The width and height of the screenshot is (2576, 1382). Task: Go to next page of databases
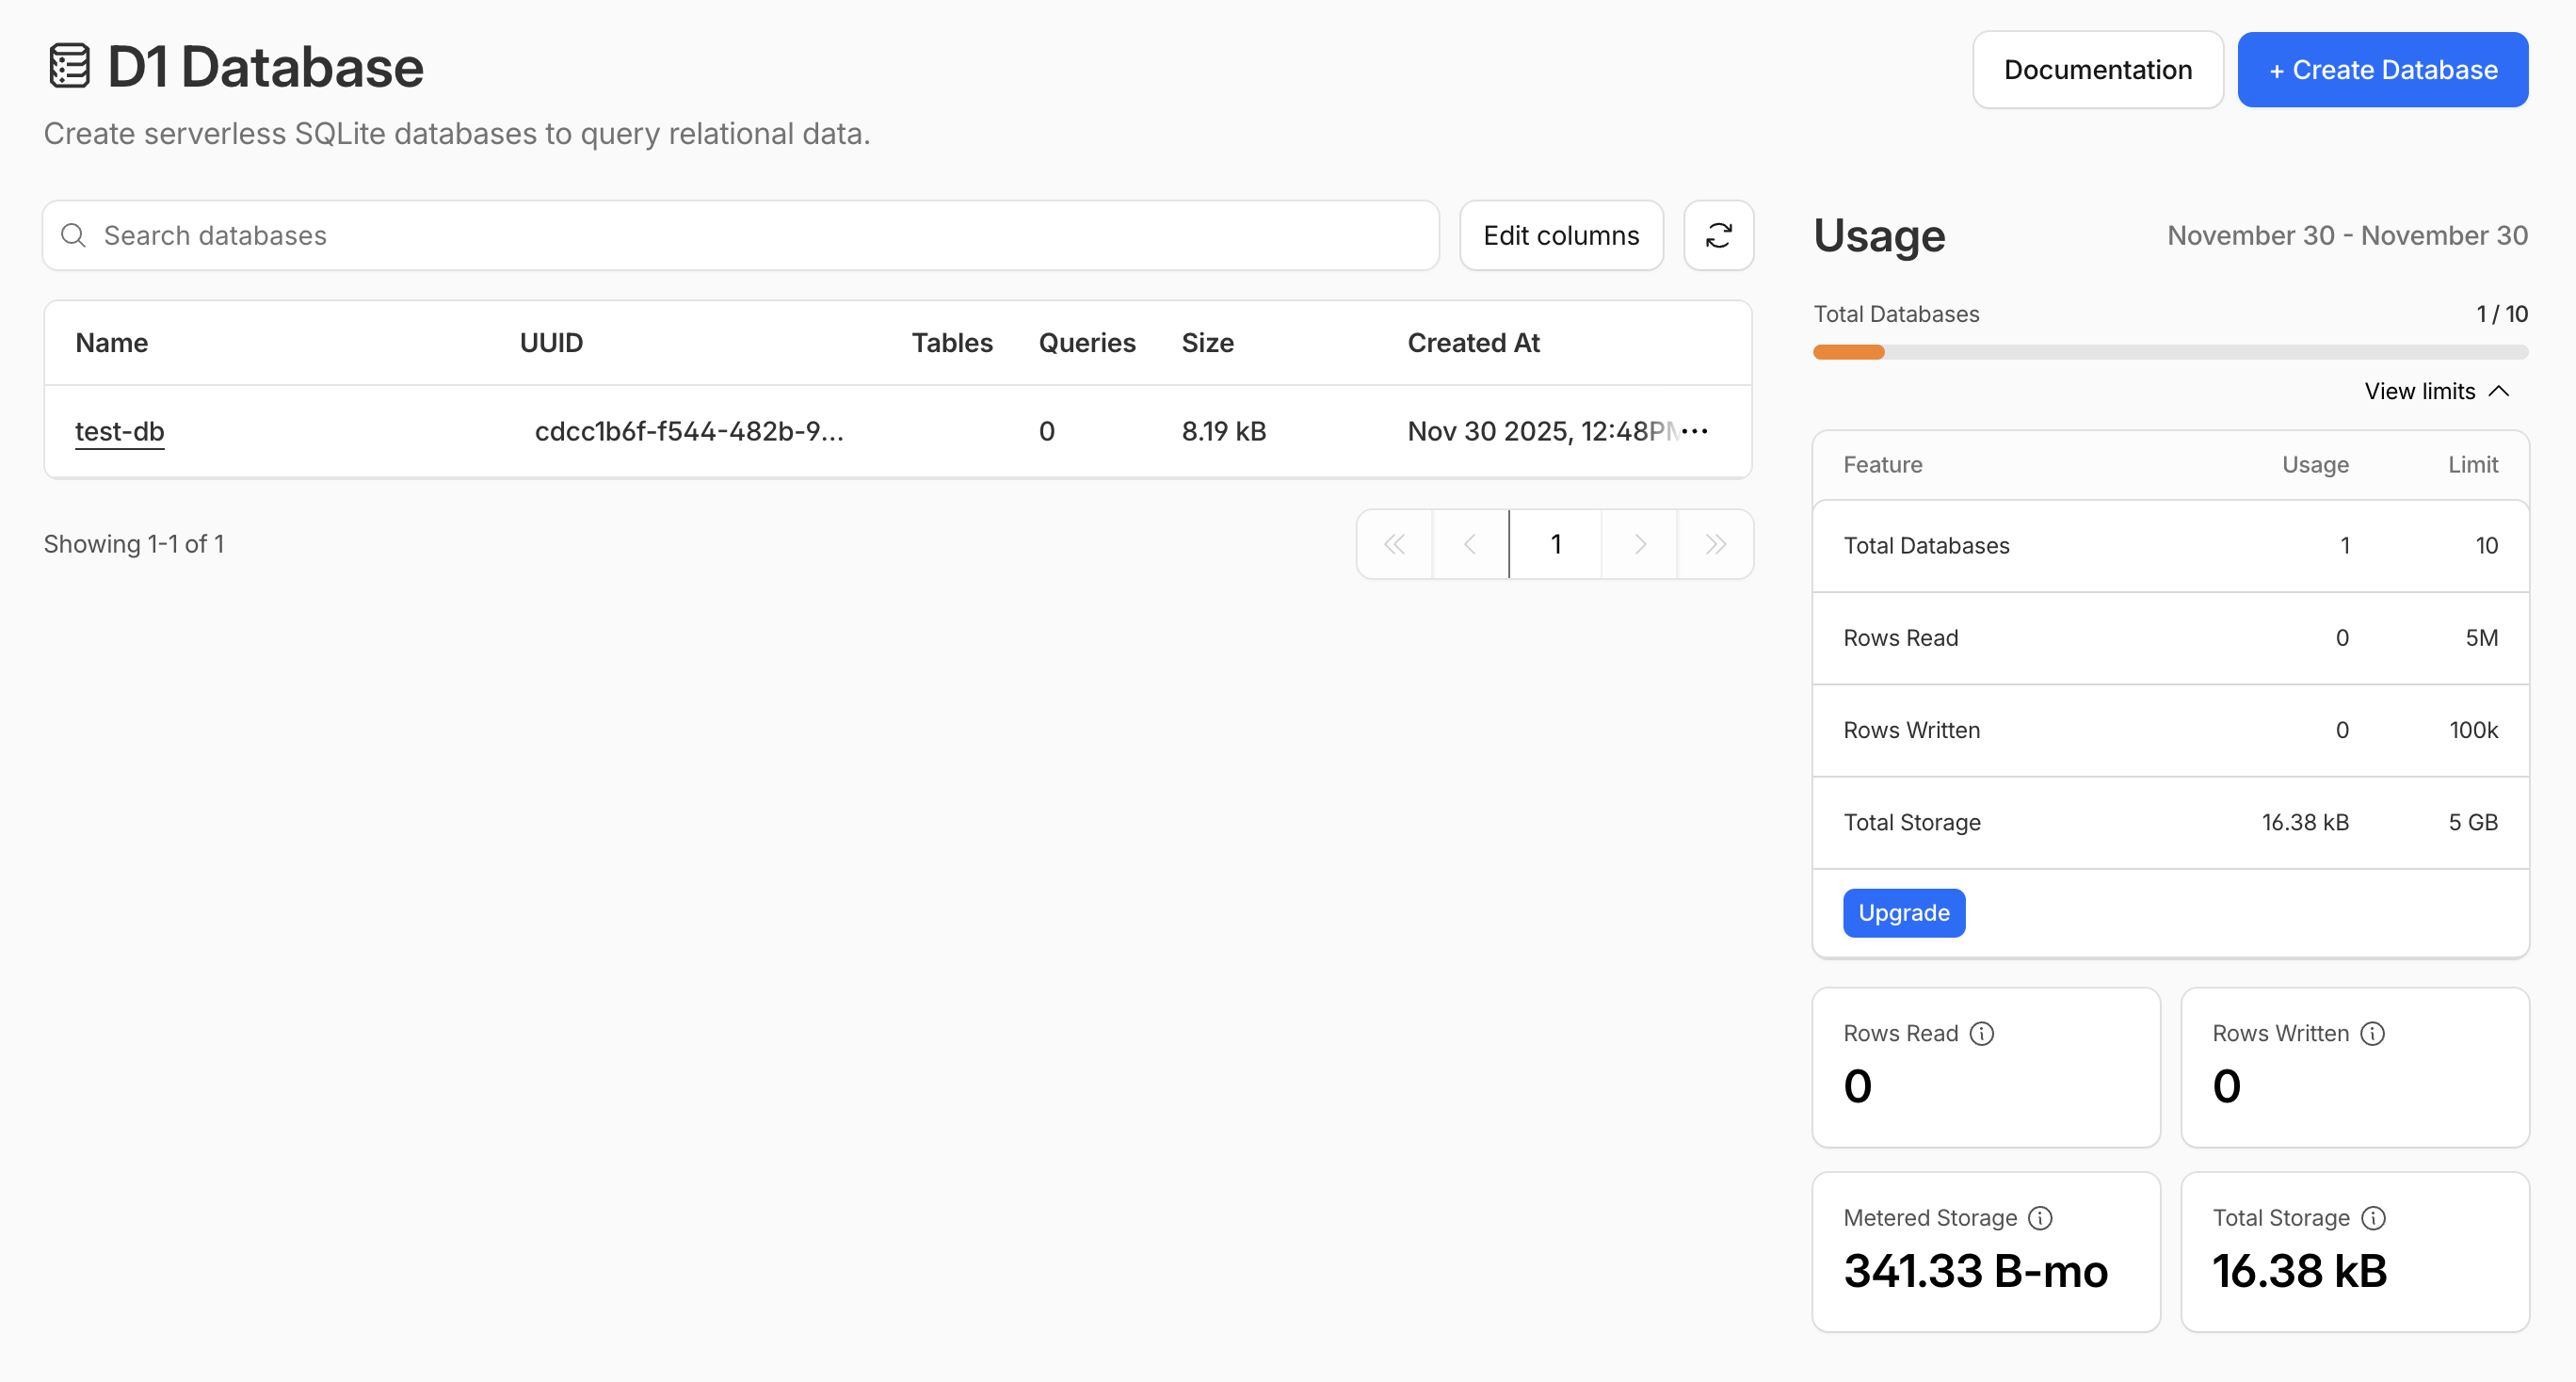point(1640,544)
